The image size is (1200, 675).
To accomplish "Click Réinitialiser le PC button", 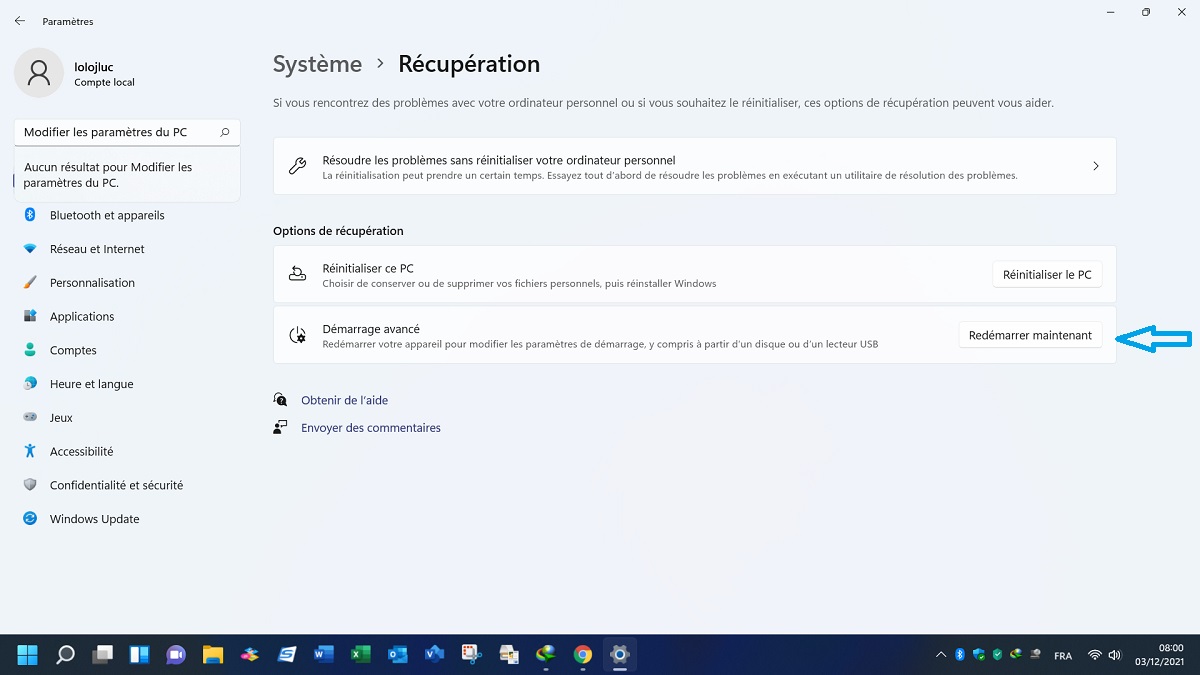I will (x=1047, y=274).
